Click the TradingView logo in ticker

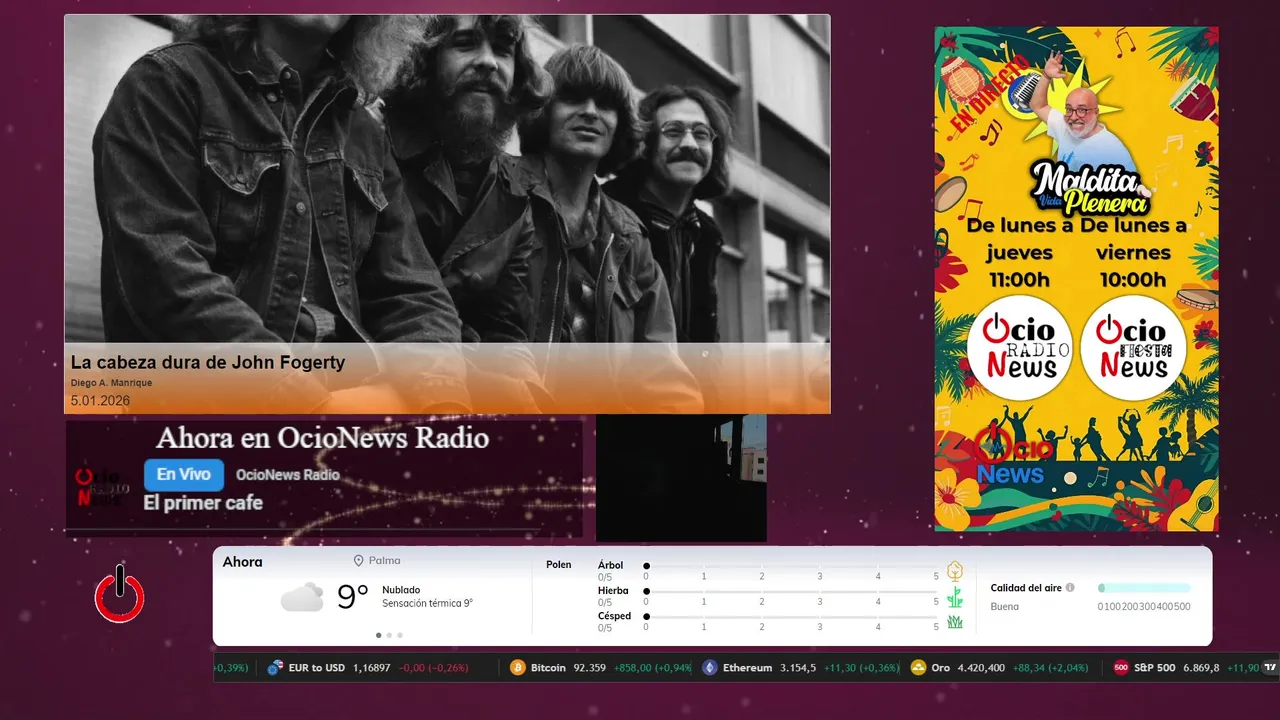(1271, 668)
